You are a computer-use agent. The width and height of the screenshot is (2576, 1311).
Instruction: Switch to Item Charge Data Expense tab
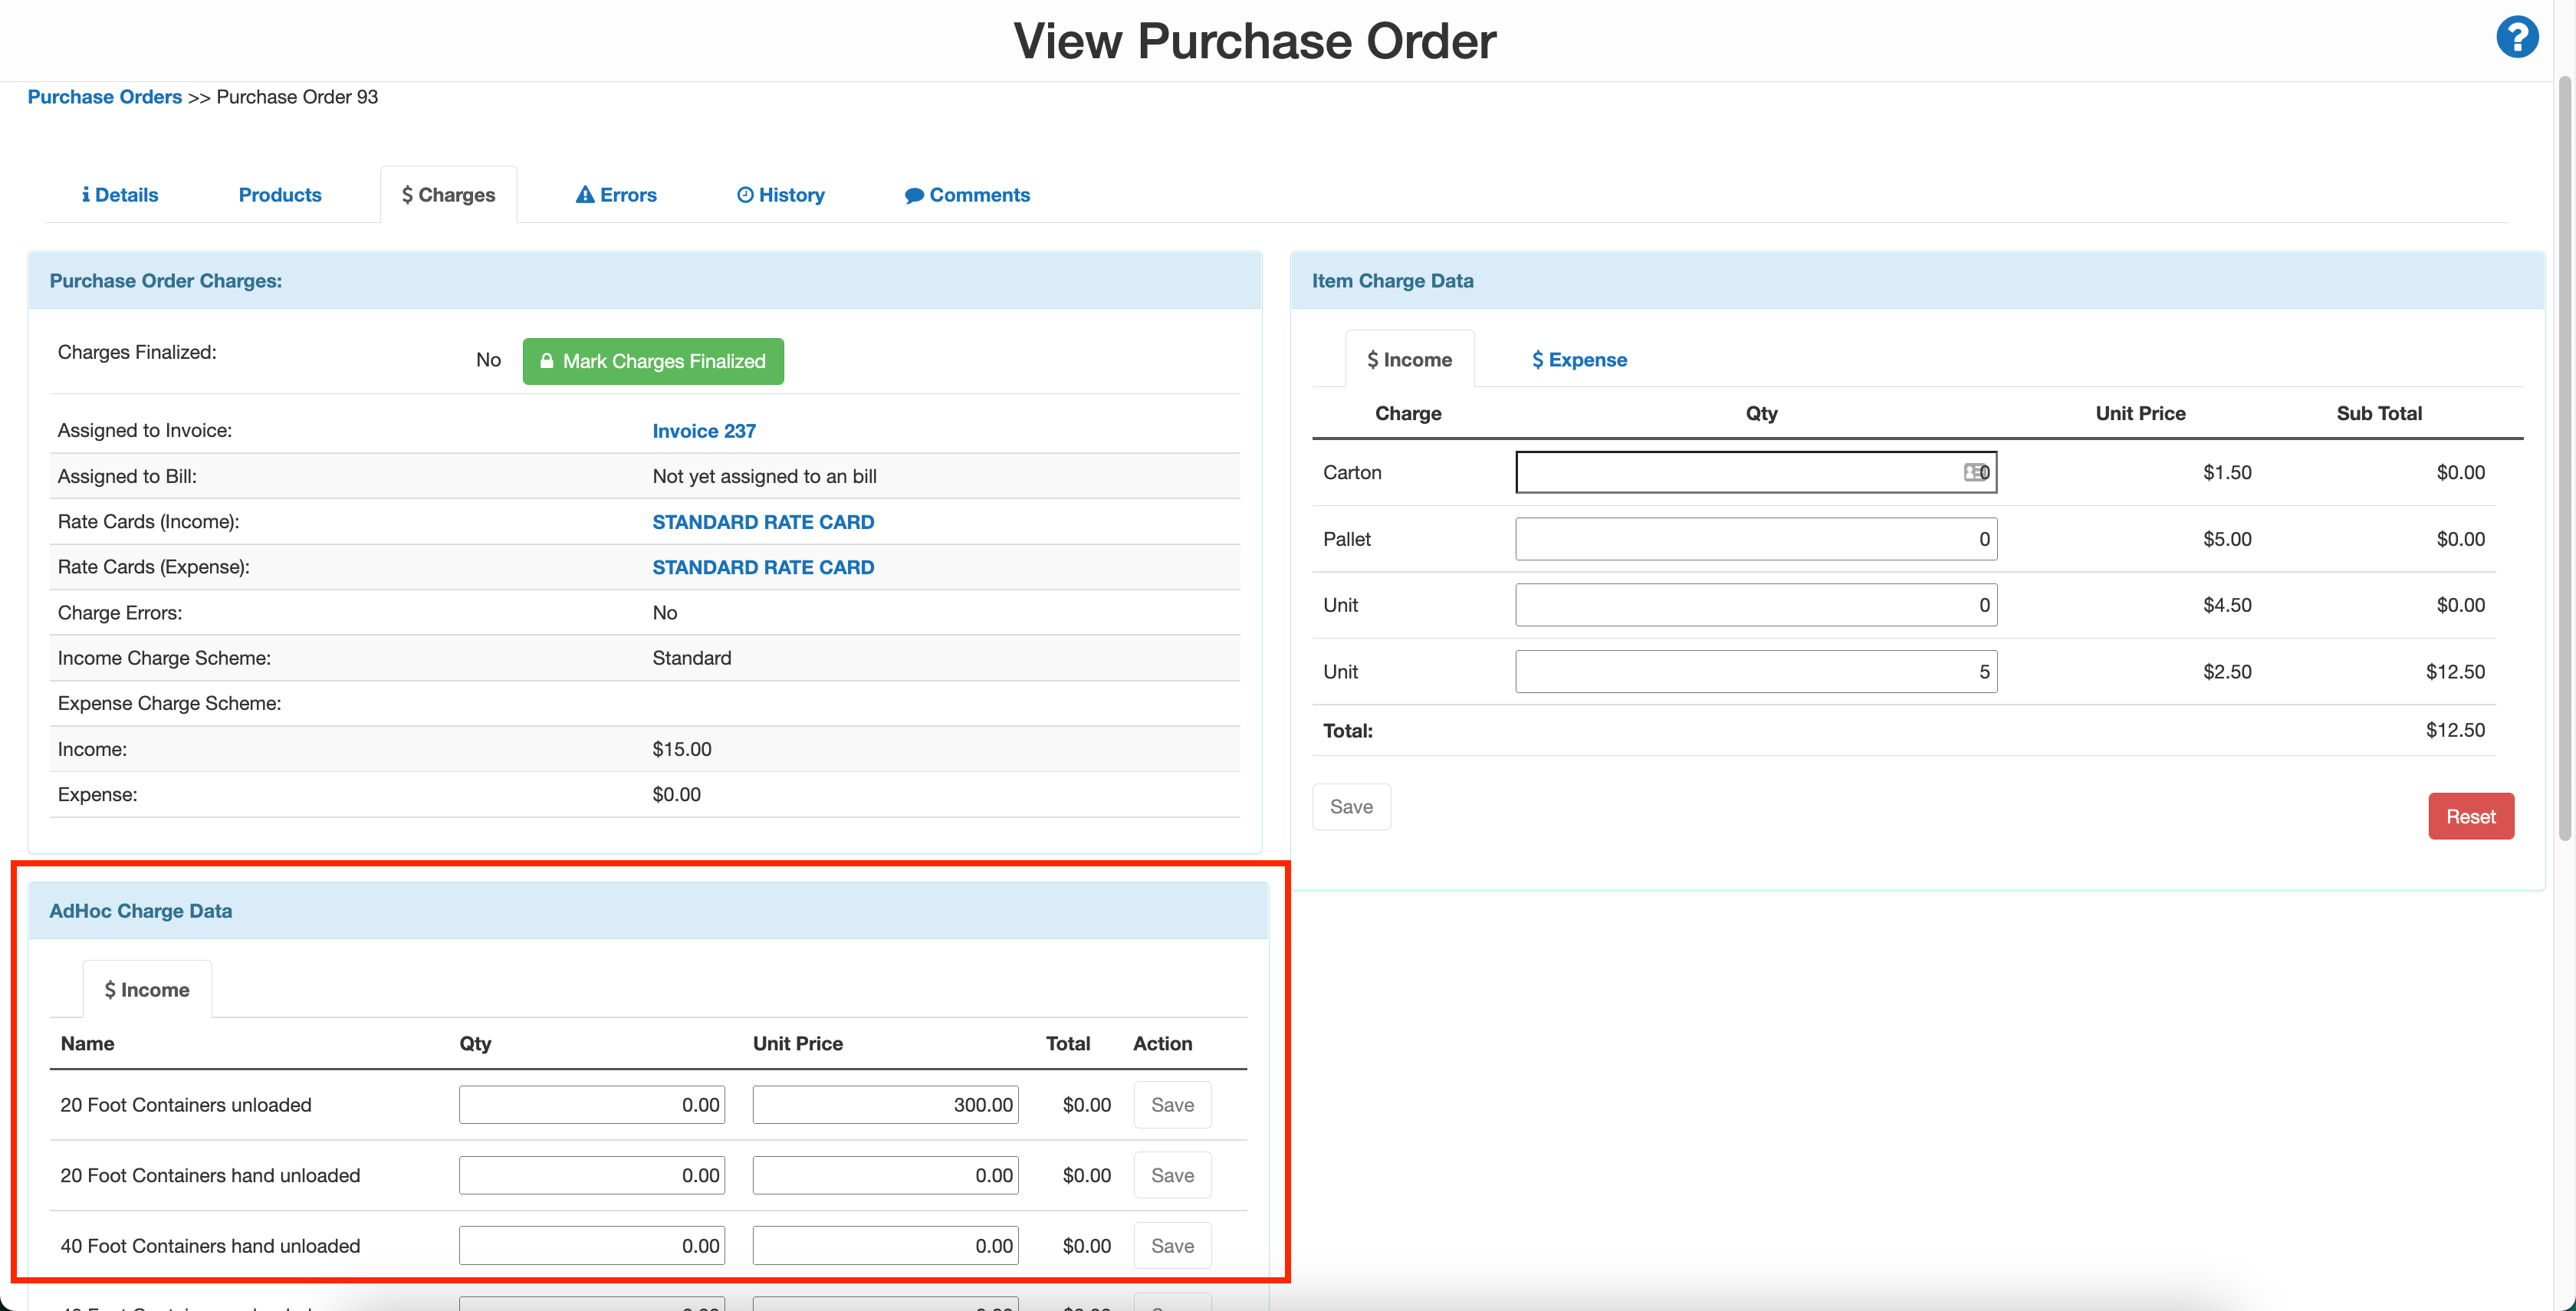tap(1579, 360)
